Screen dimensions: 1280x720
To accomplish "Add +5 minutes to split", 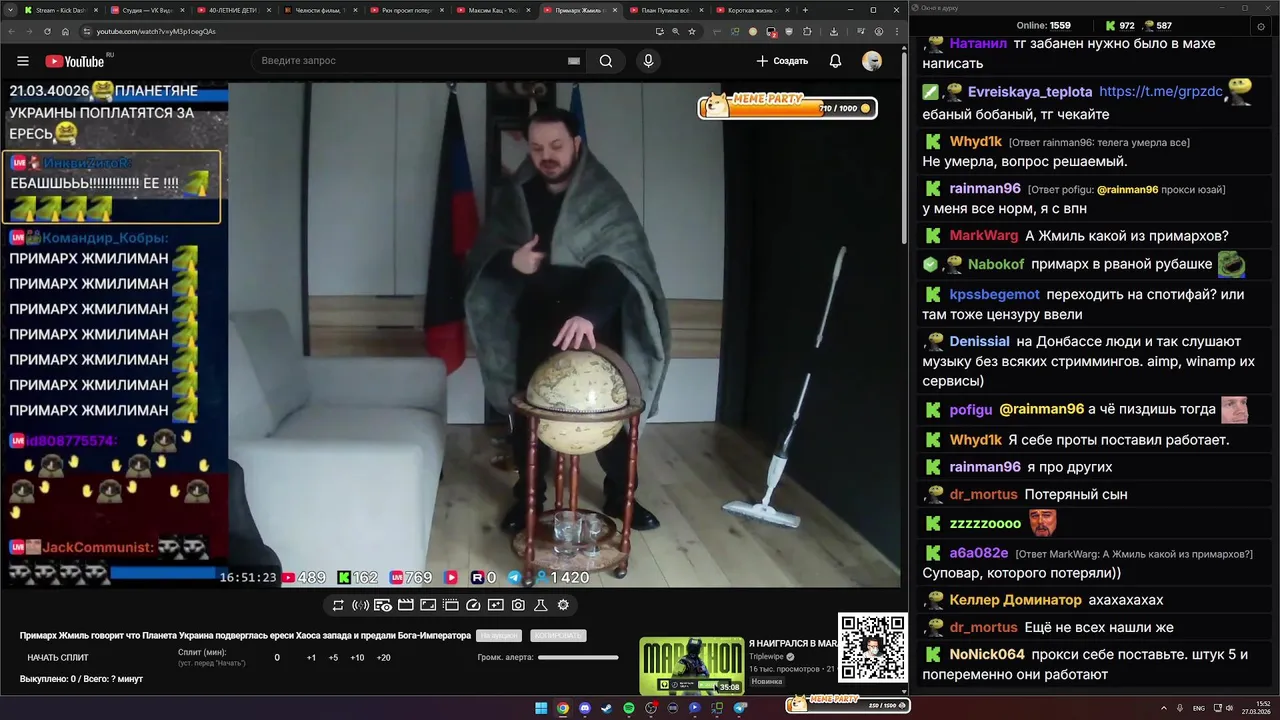I will [x=333, y=658].
